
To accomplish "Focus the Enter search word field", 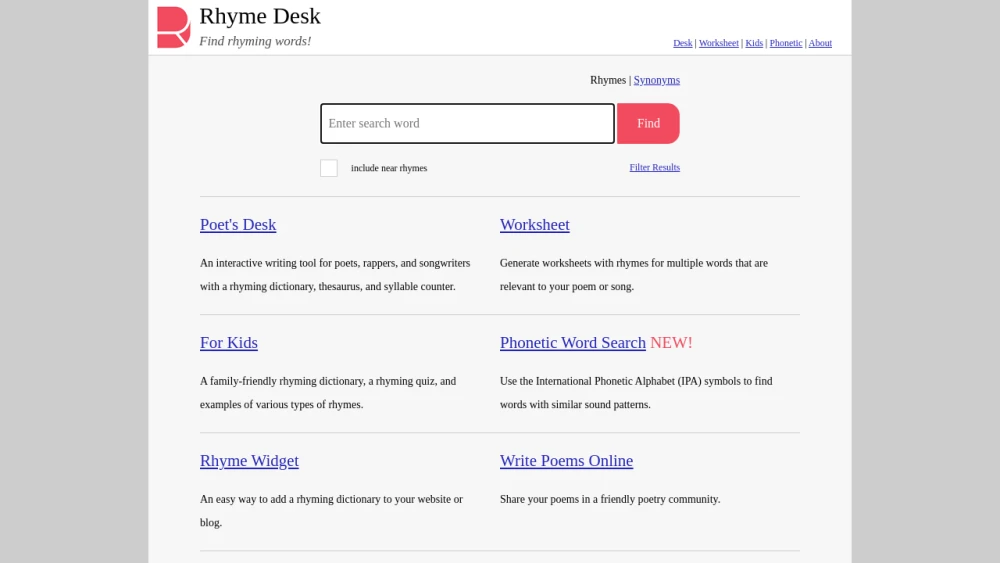I will pos(467,123).
